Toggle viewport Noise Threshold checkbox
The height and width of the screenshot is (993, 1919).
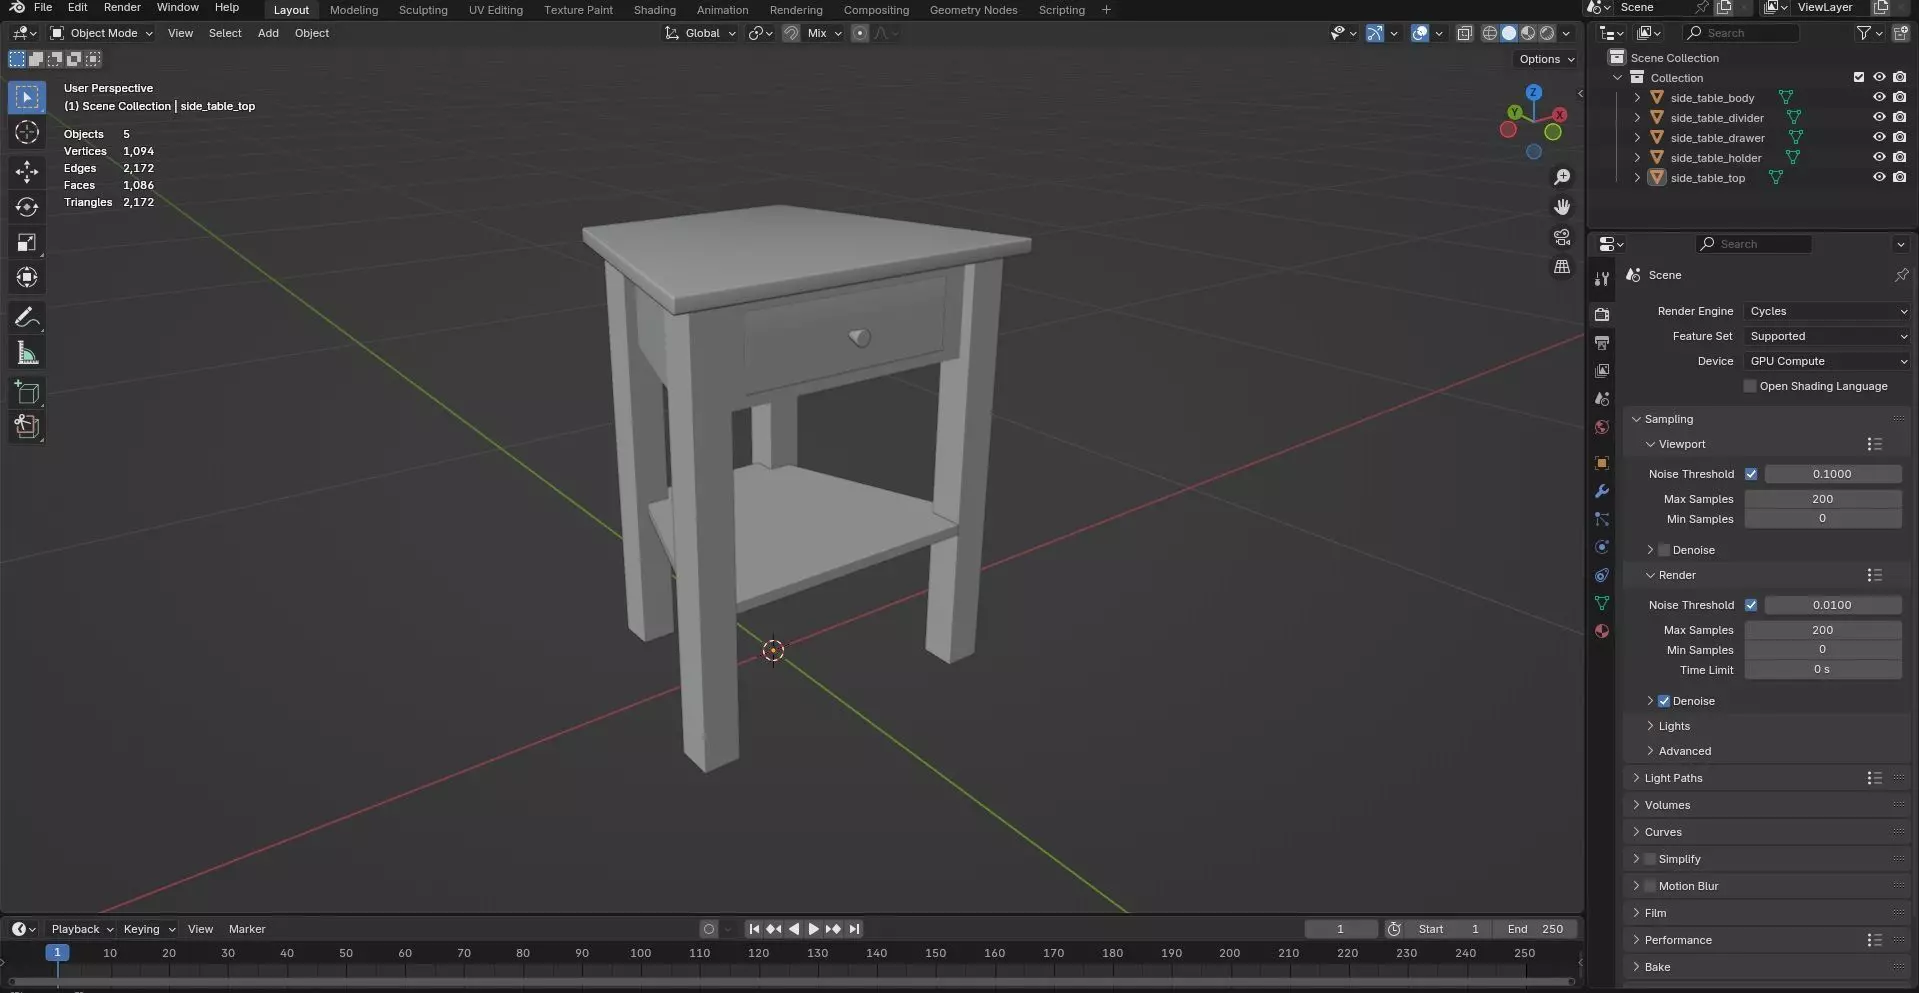tap(1751, 474)
